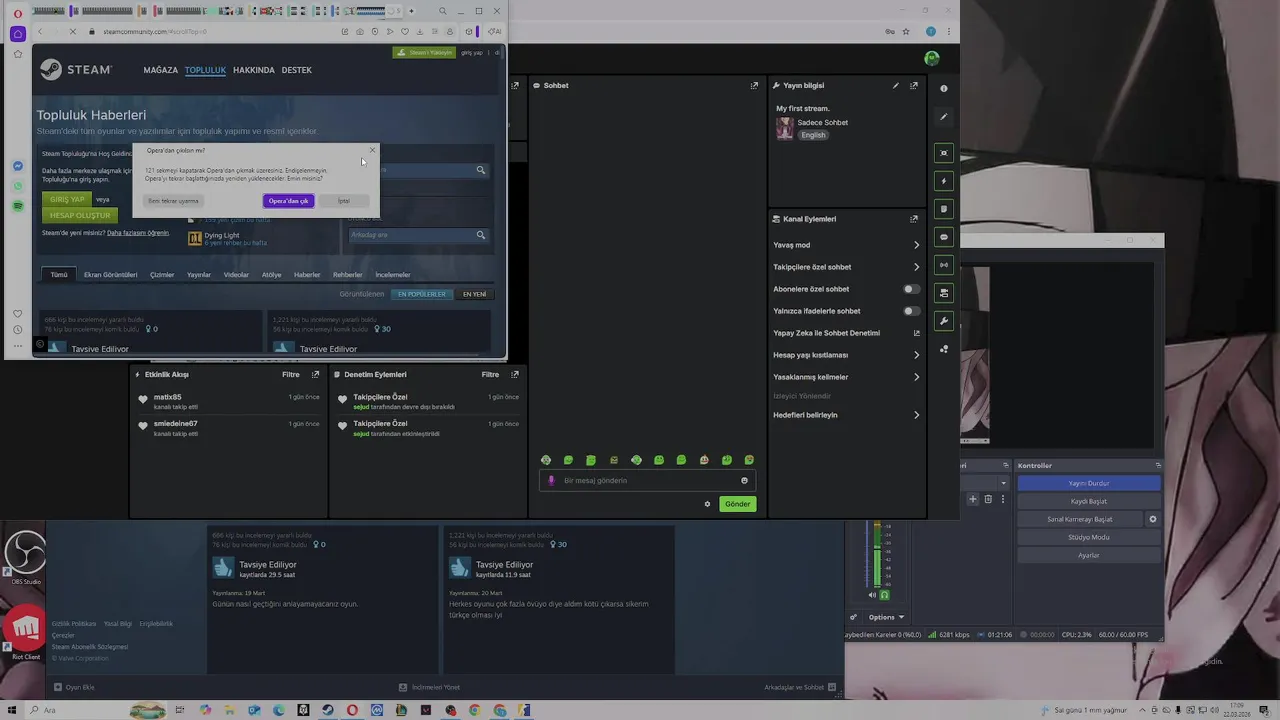Screen dimensions: 1280x720
Task: Expand Hesap yaşı kısıtlaması option
Action: pyautogui.click(x=846, y=355)
